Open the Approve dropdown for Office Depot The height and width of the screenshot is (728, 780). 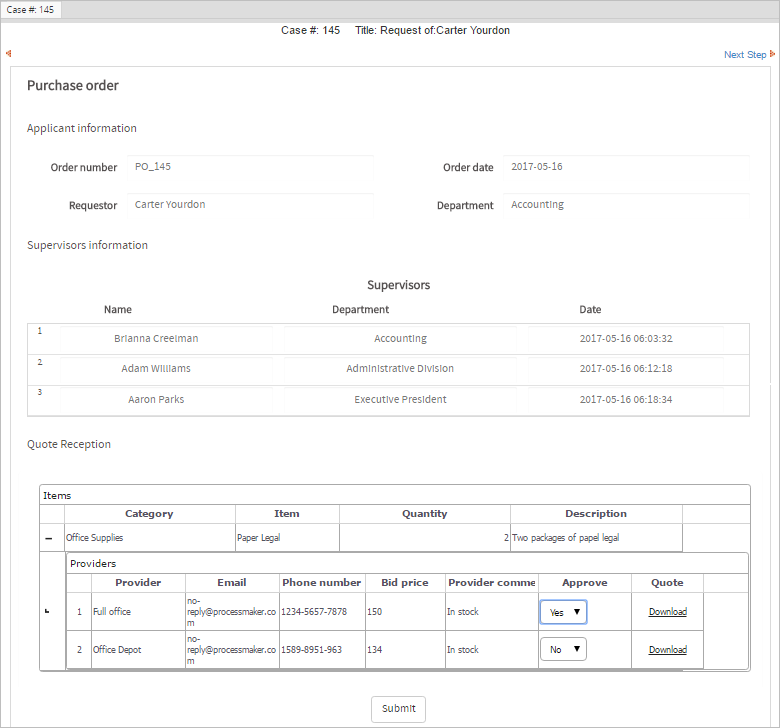(x=563, y=650)
